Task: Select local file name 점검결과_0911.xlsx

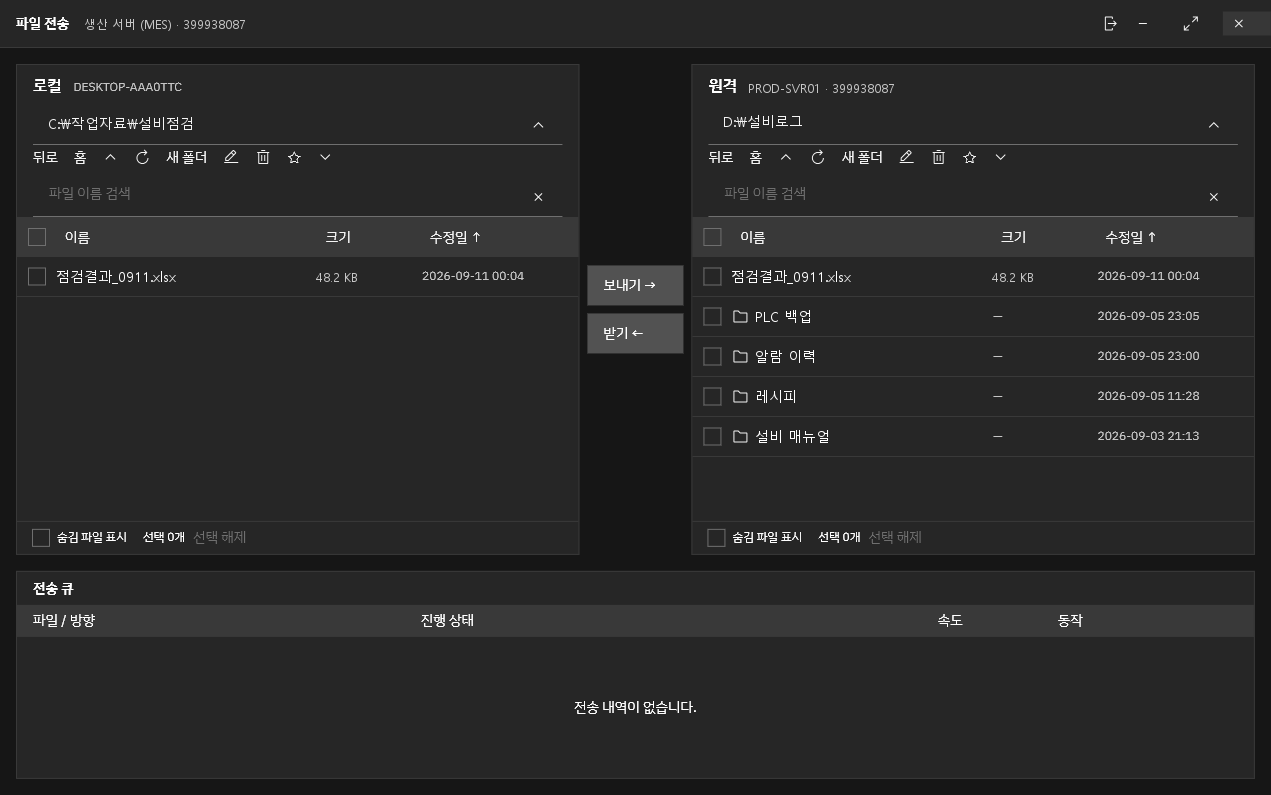Action: [116, 277]
